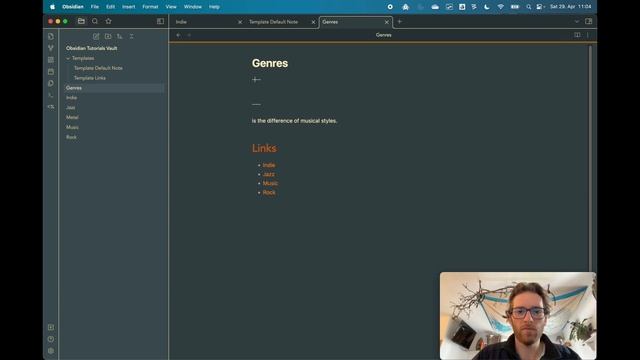Image resolution: width=640 pixels, height=360 pixels.
Task: Open the Apple menu
Action: [x=52, y=7]
